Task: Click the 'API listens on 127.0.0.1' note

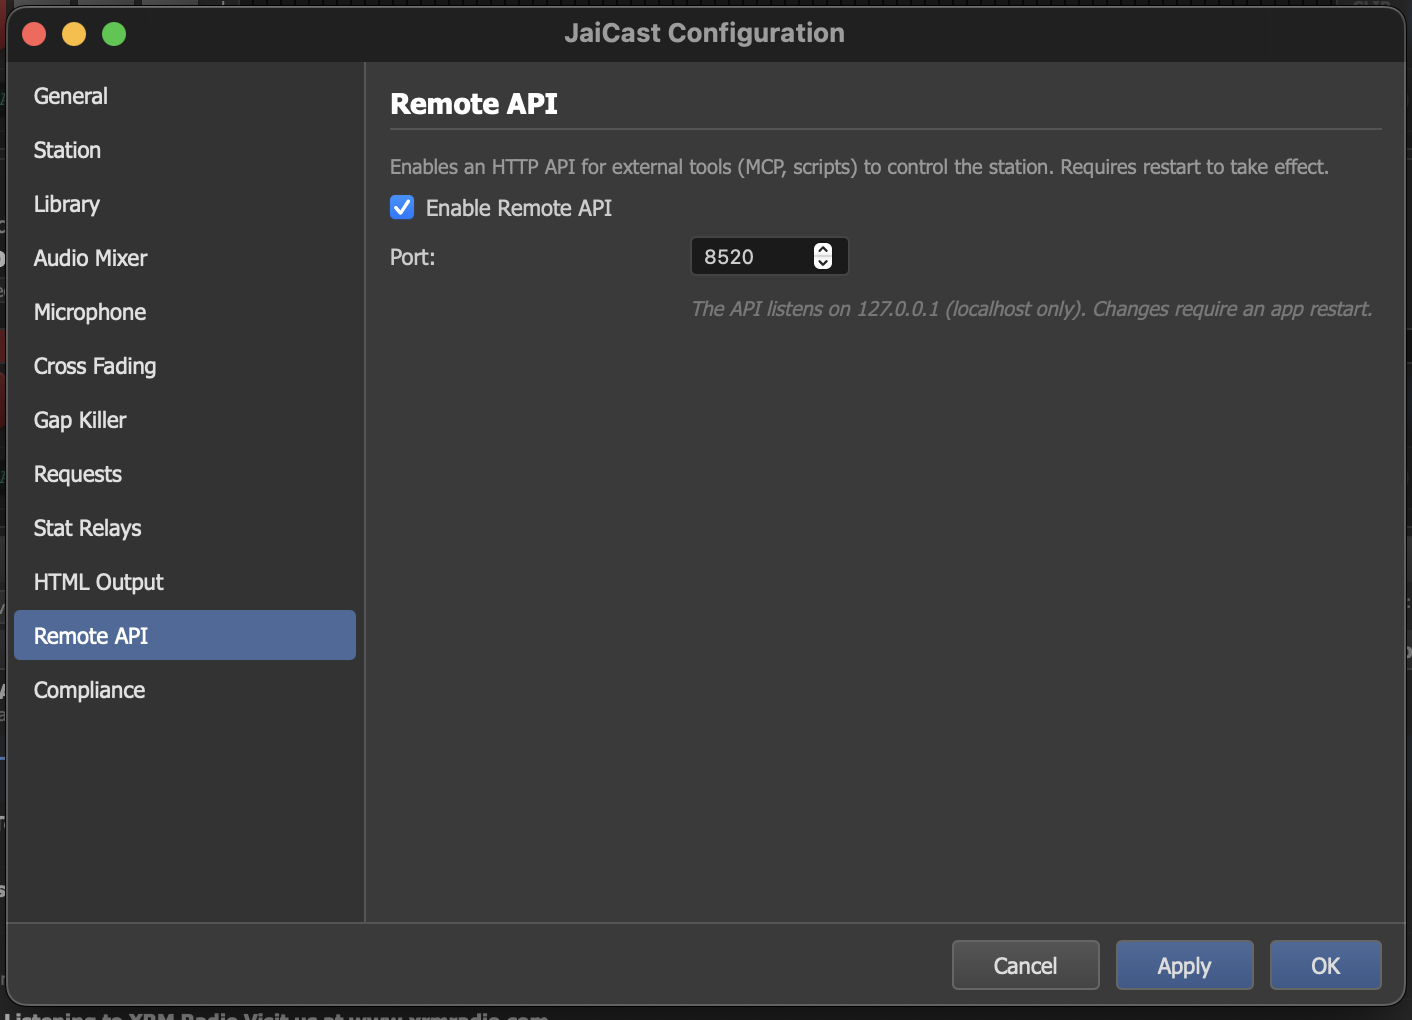Action: tap(1032, 309)
